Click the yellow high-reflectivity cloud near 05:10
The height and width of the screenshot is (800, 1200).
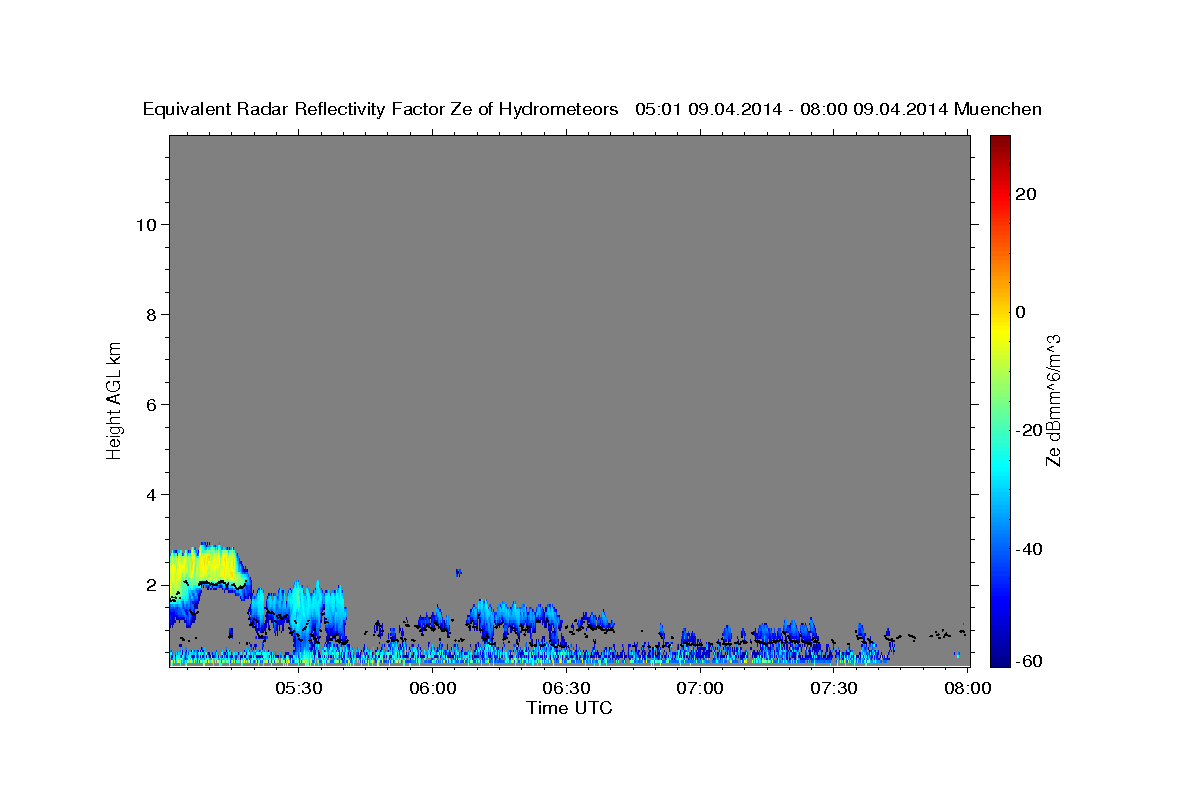[x=210, y=568]
